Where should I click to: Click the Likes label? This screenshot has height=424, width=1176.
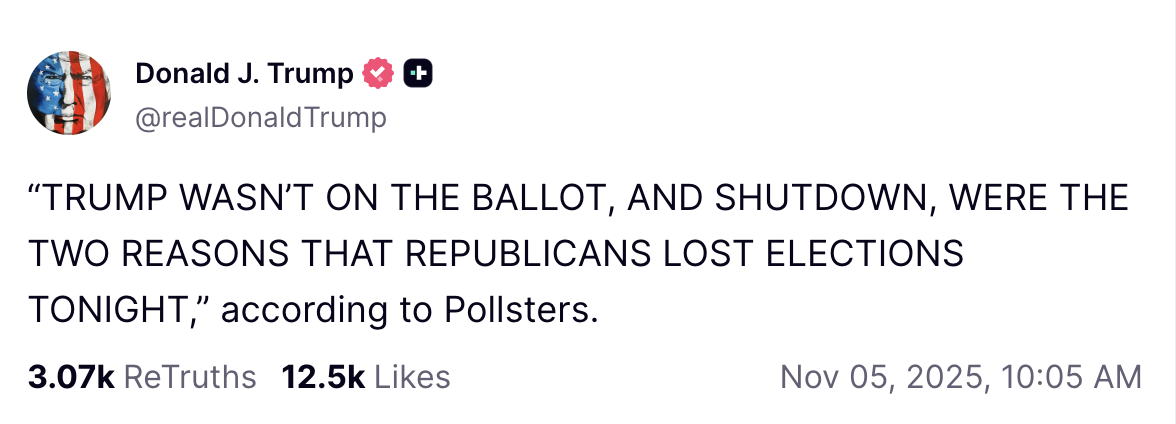[413, 377]
